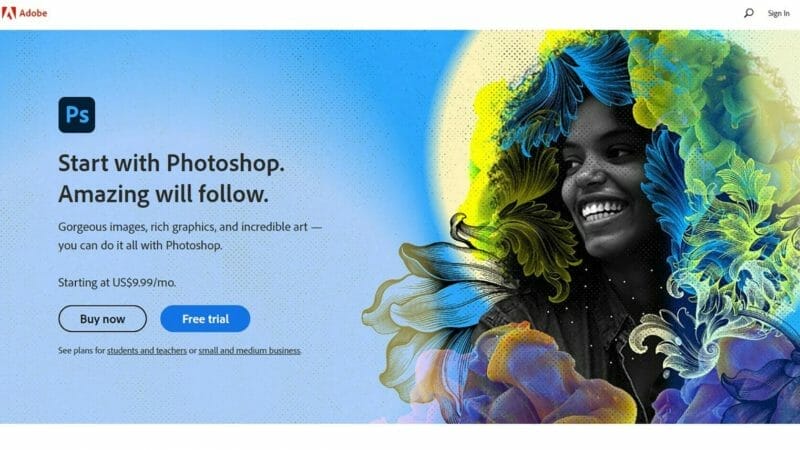The height and width of the screenshot is (450, 800).
Task: Click the red Adobe logo icon
Action: [9, 13]
